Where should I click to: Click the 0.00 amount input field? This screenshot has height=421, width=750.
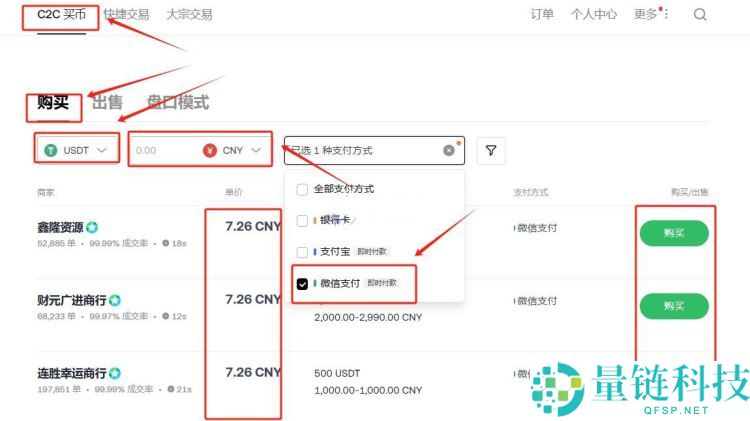click(x=163, y=150)
